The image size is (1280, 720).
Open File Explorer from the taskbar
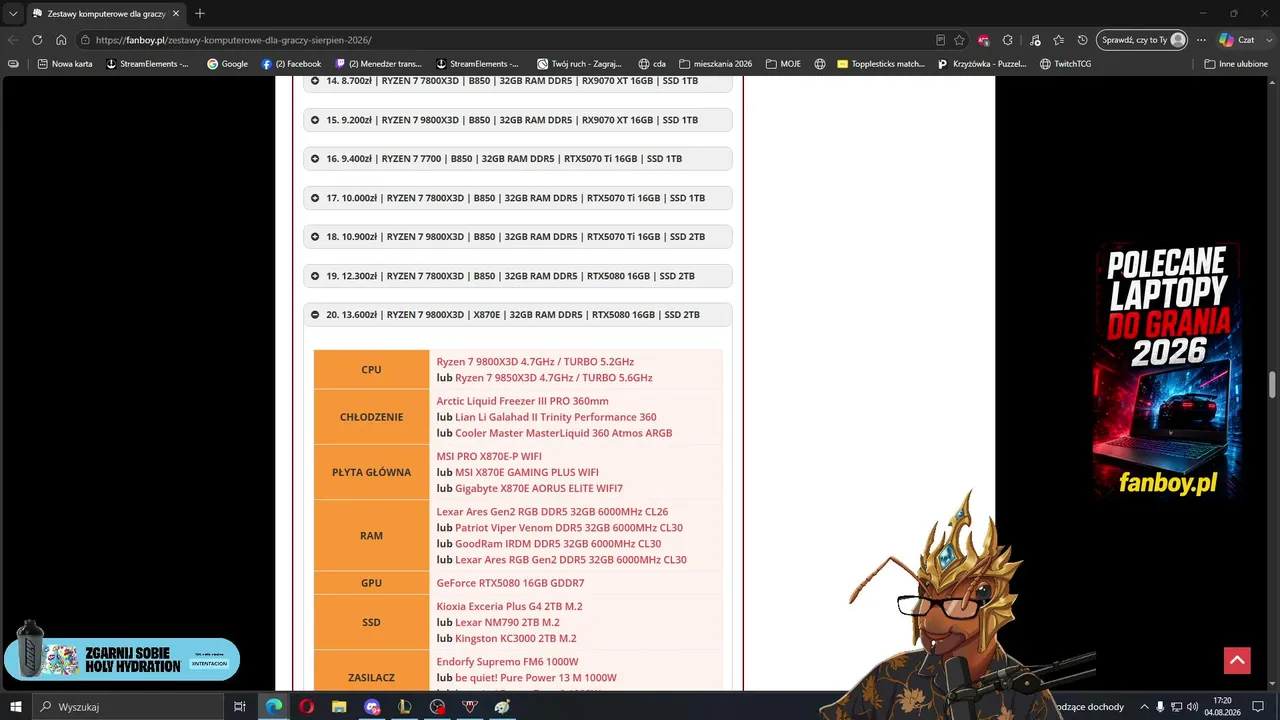(339, 707)
